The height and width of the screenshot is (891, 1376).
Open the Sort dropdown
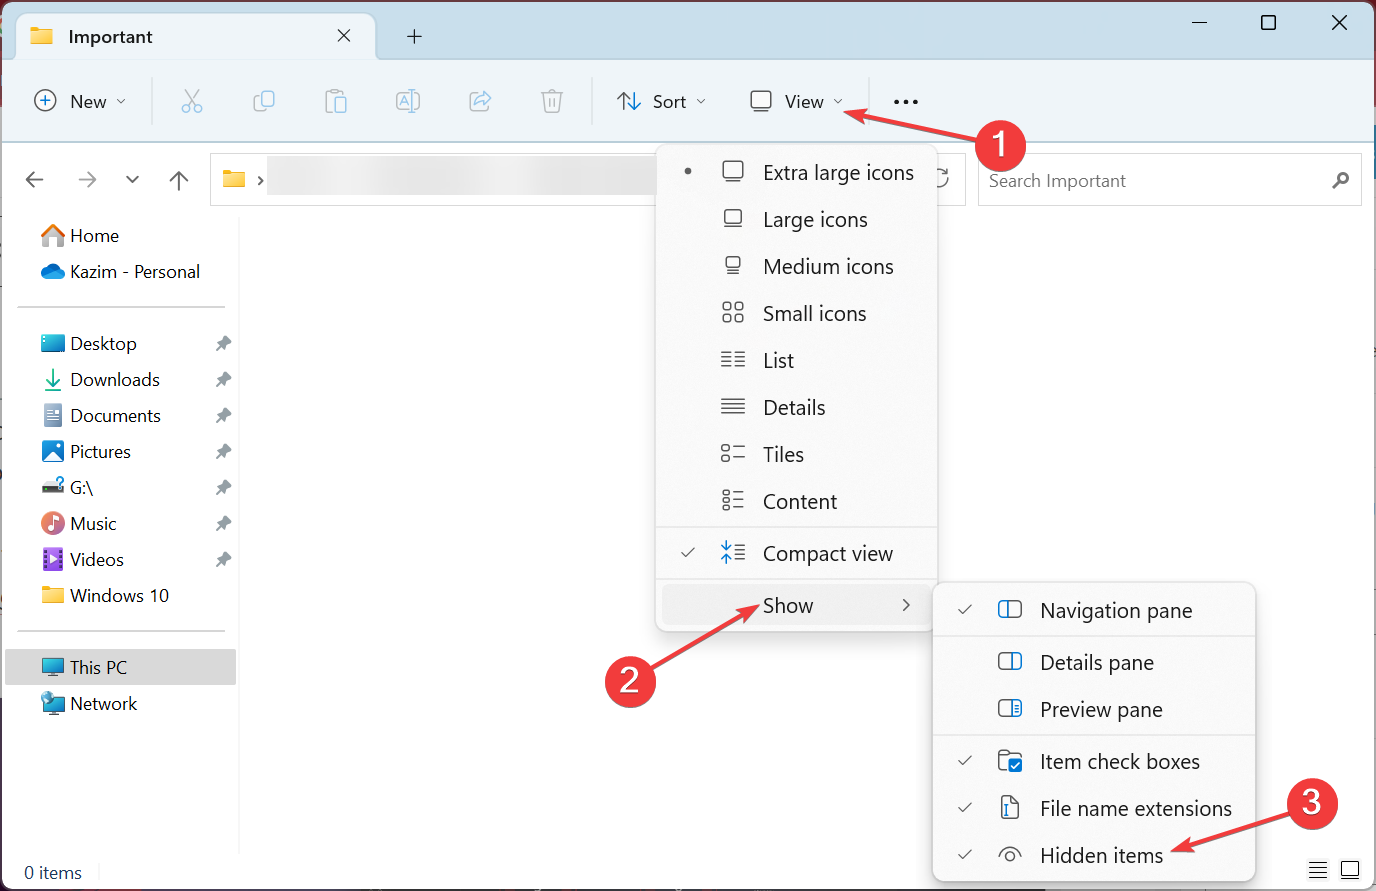pyautogui.click(x=662, y=101)
